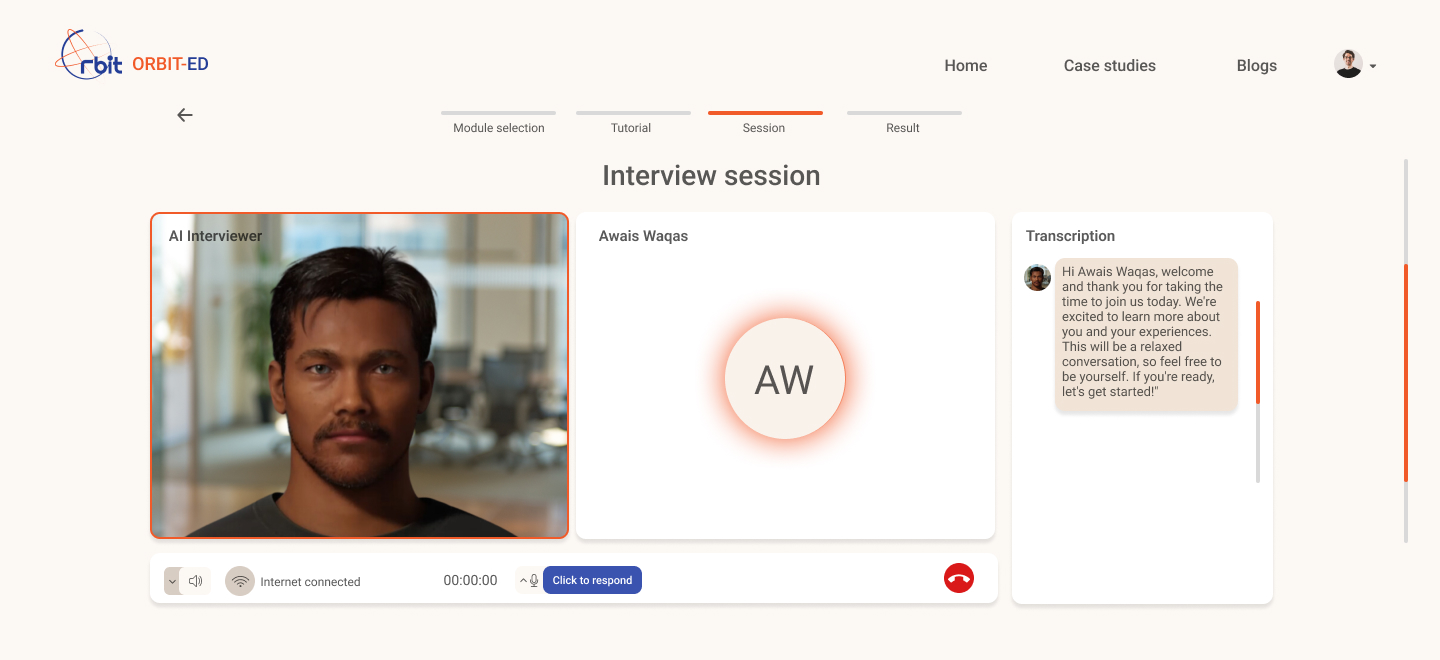Switch to the Tutorial step

[632, 127]
